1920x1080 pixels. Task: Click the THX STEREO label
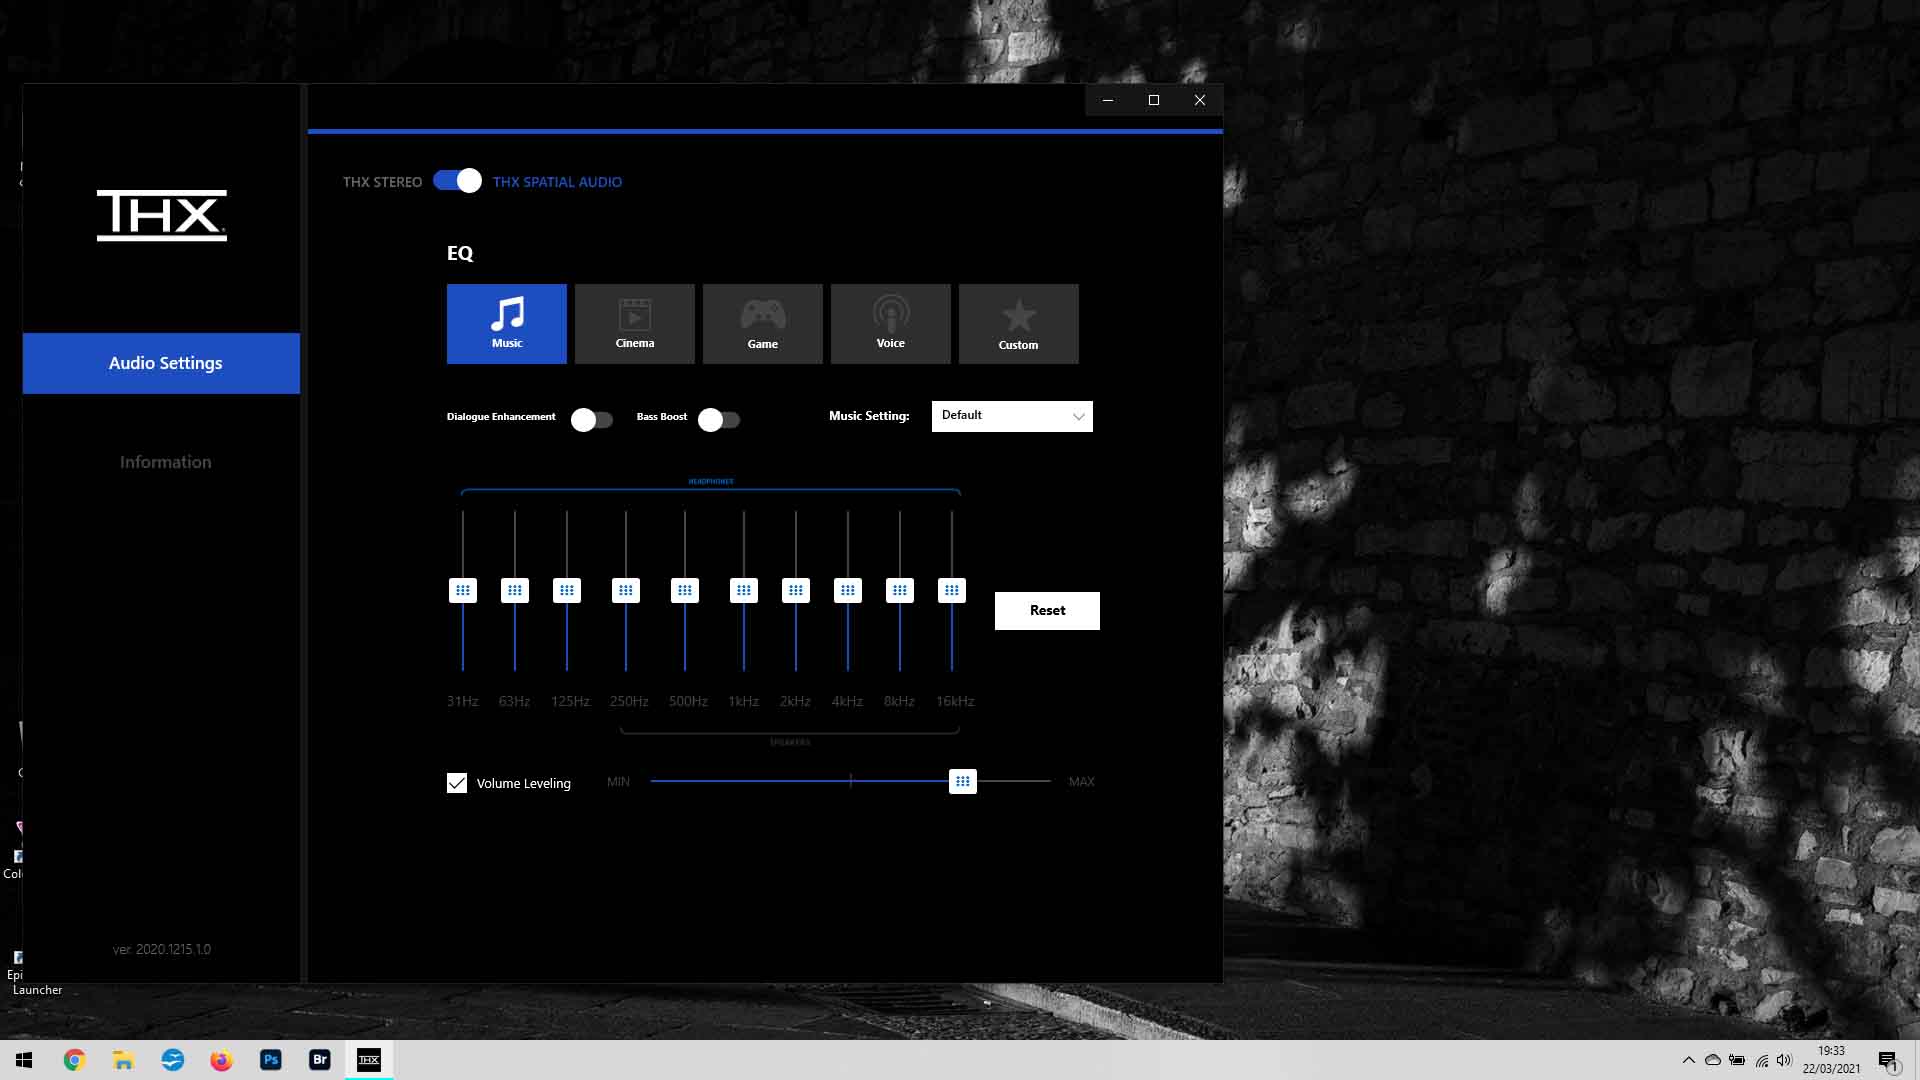click(382, 182)
